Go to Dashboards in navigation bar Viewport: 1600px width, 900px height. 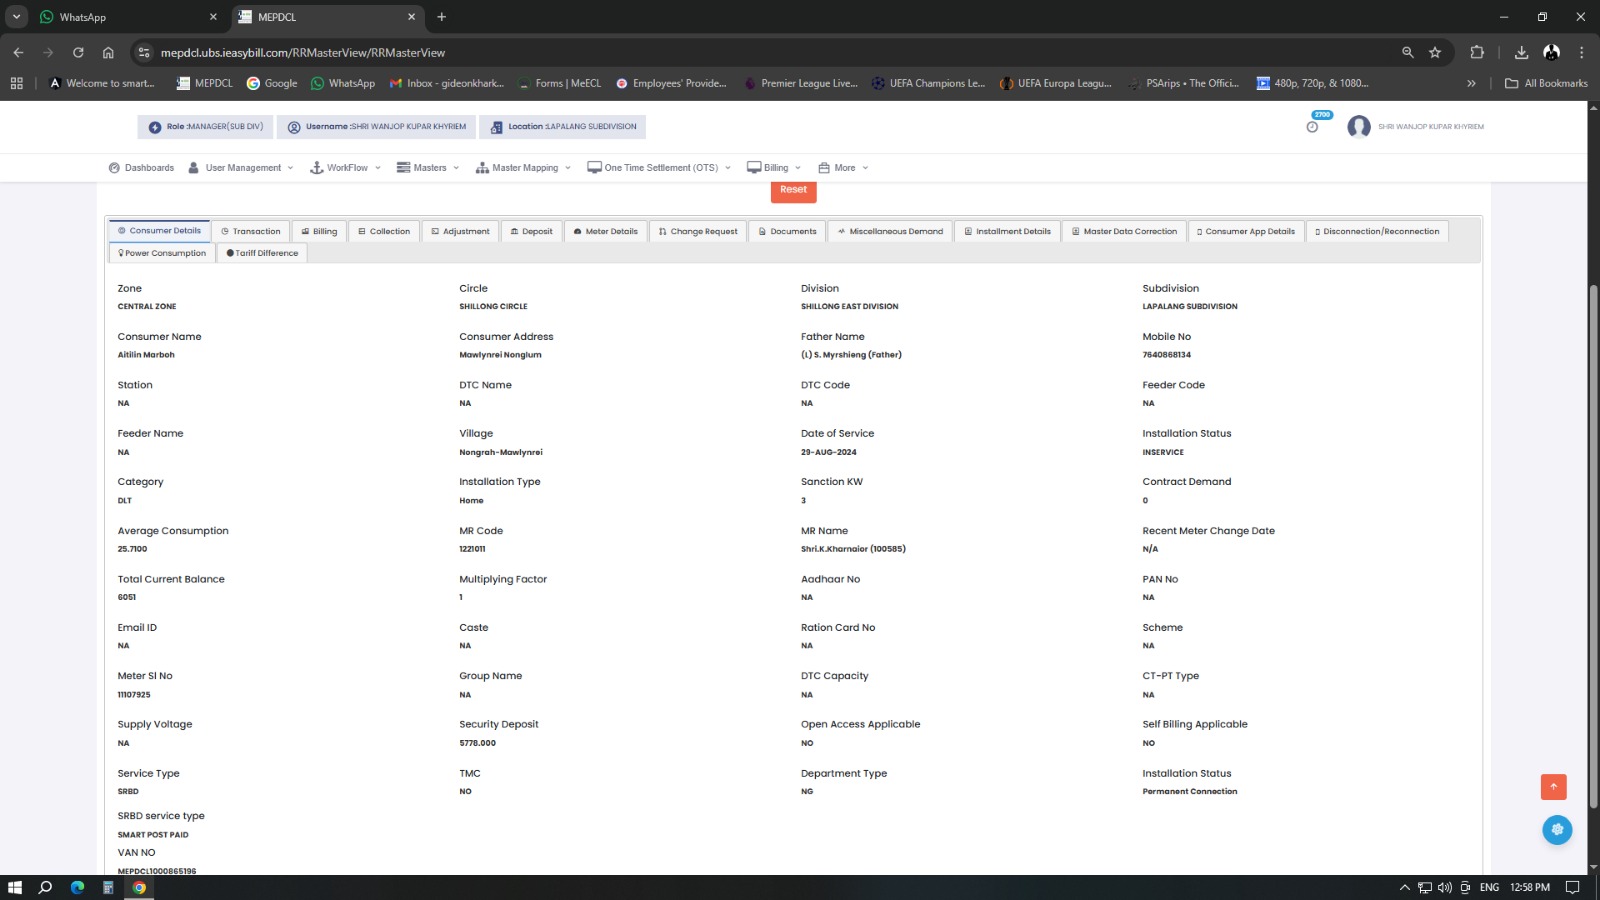point(141,168)
